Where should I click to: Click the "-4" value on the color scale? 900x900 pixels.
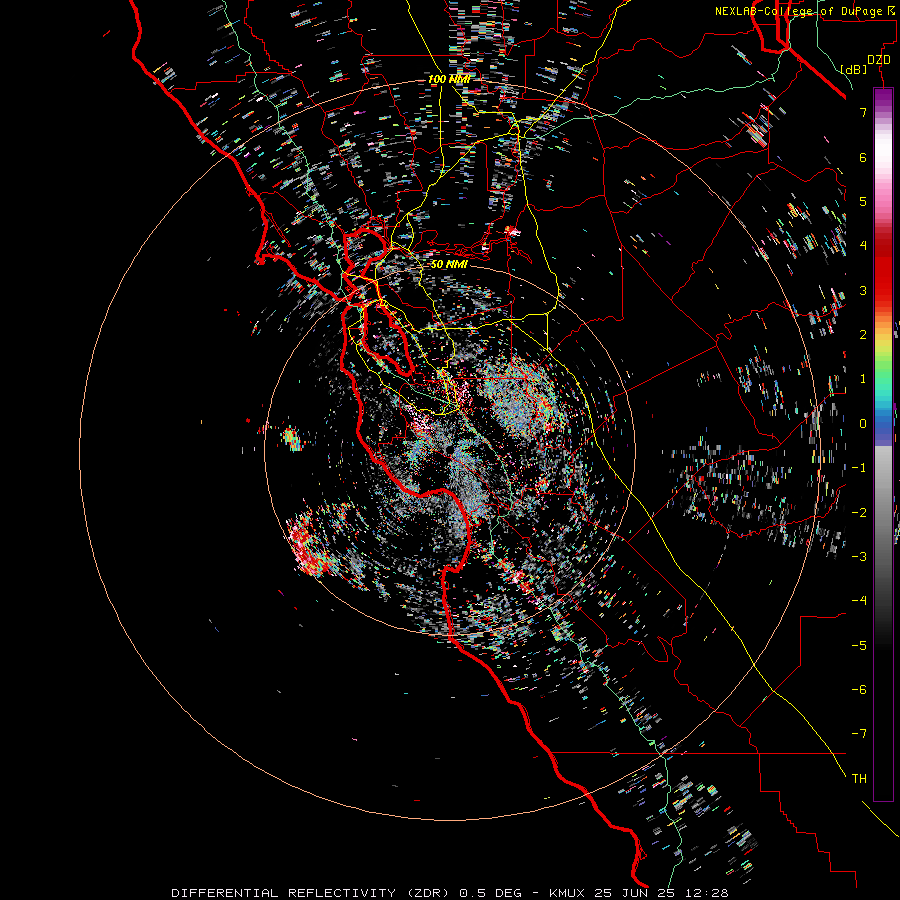[x=859, y=601]
